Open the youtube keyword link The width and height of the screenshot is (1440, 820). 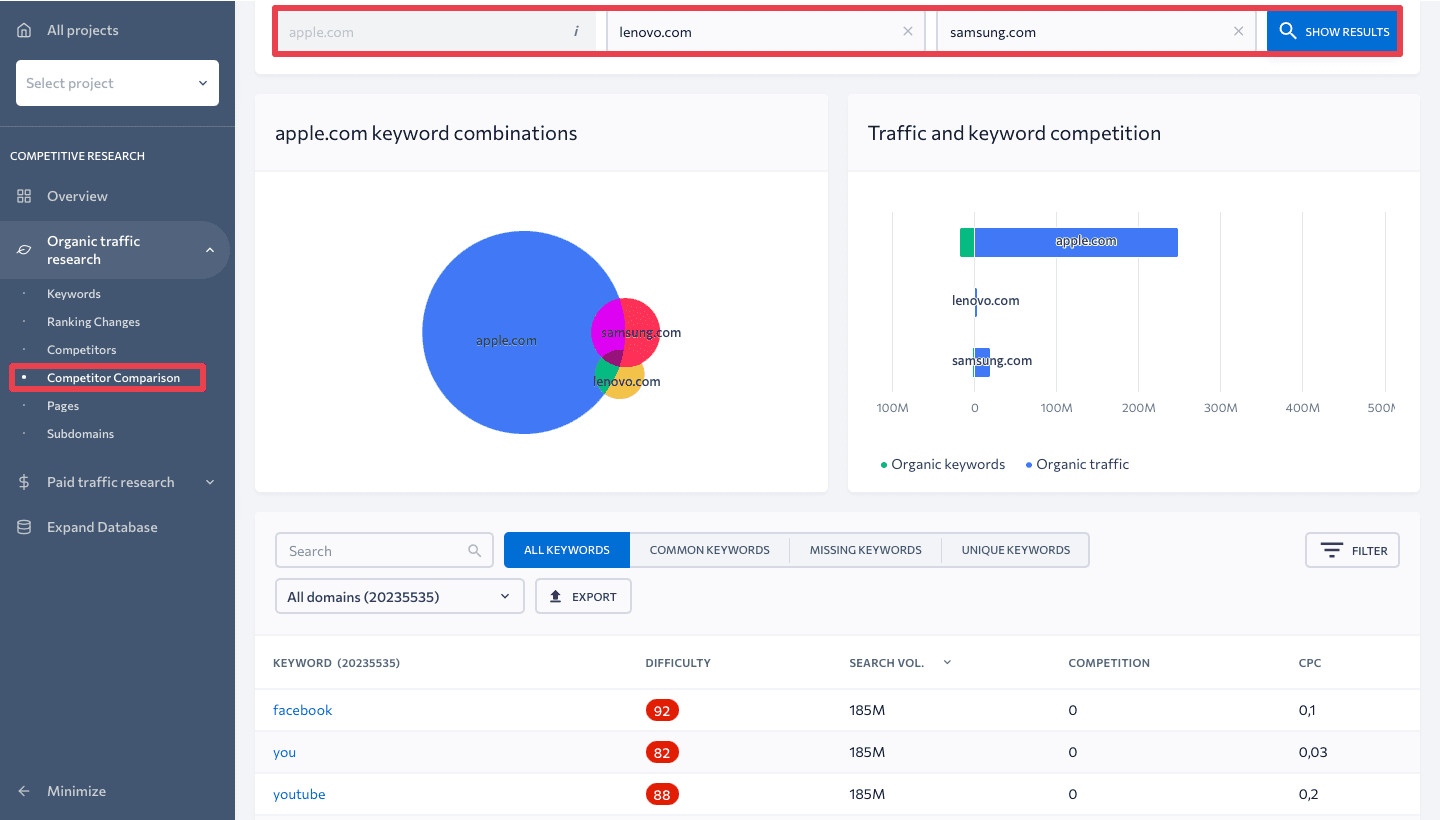[x=299, y=794]
